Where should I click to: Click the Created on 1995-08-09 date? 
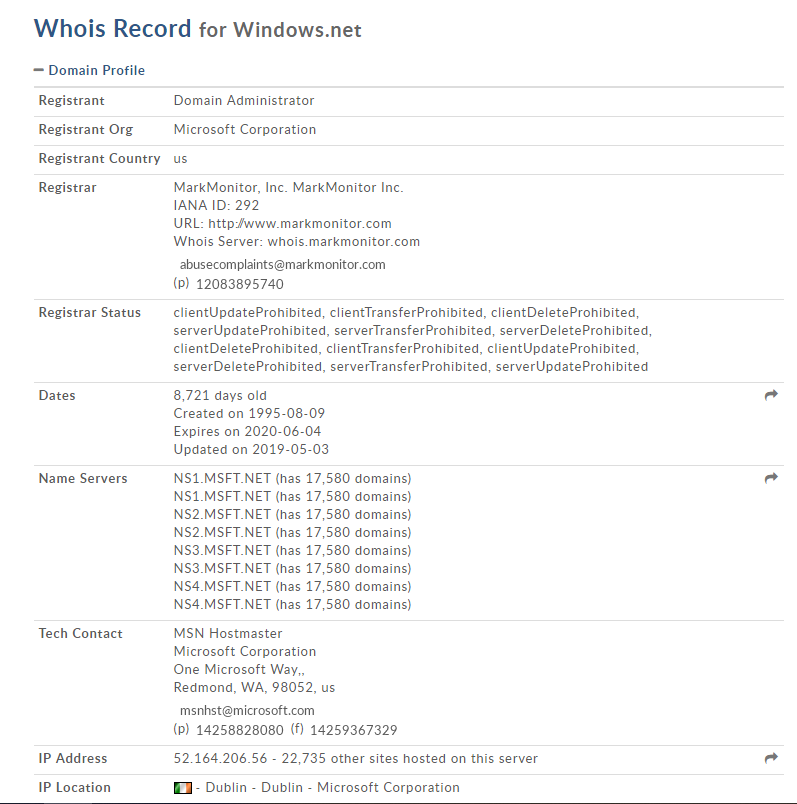point(249,414)
